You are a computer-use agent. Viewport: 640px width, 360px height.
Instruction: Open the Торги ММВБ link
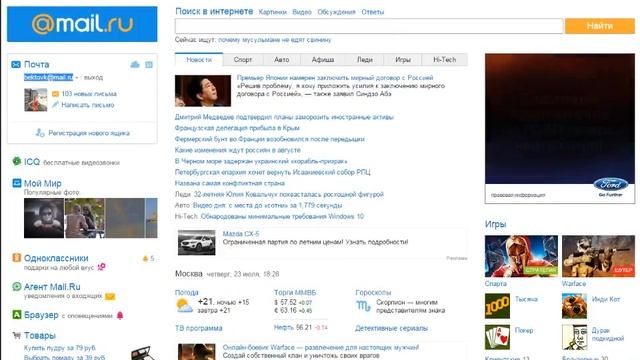point(295,293)
